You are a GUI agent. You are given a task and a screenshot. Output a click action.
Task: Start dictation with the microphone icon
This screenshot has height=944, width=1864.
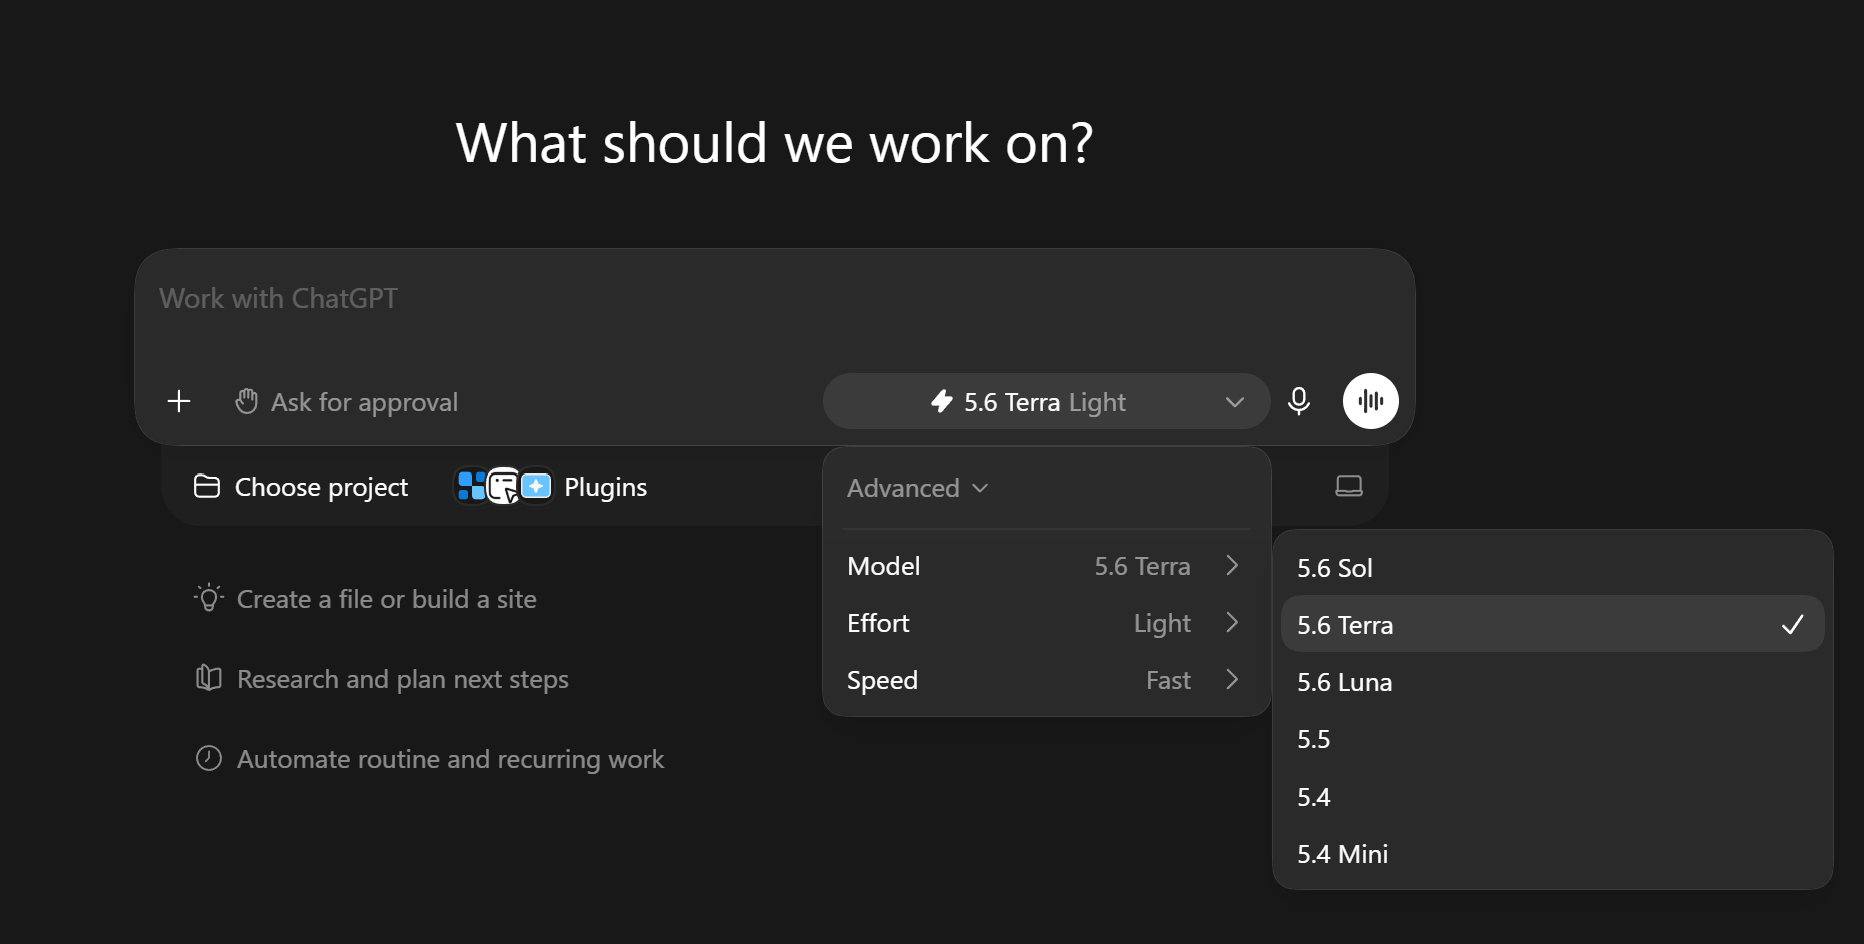click(1299, 401)
